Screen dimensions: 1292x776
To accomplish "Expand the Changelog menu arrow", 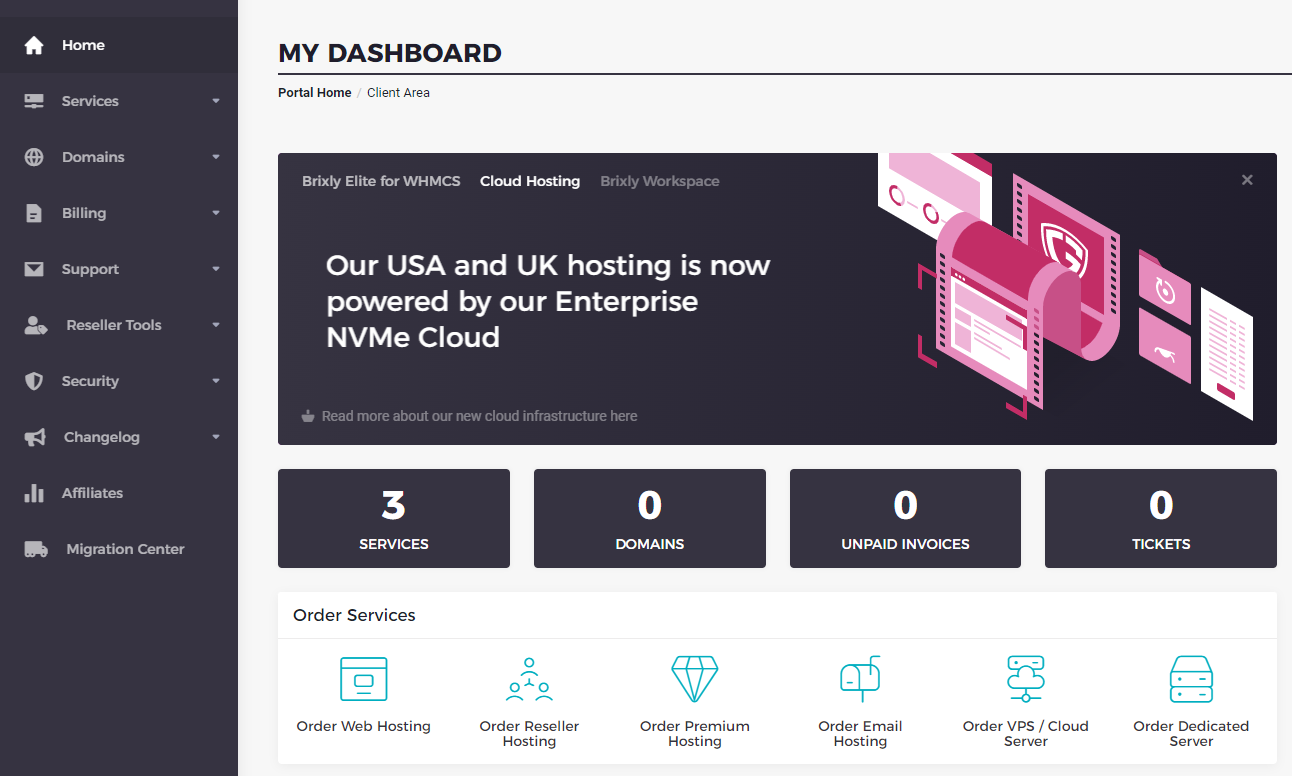I will (x=216, y=437).
